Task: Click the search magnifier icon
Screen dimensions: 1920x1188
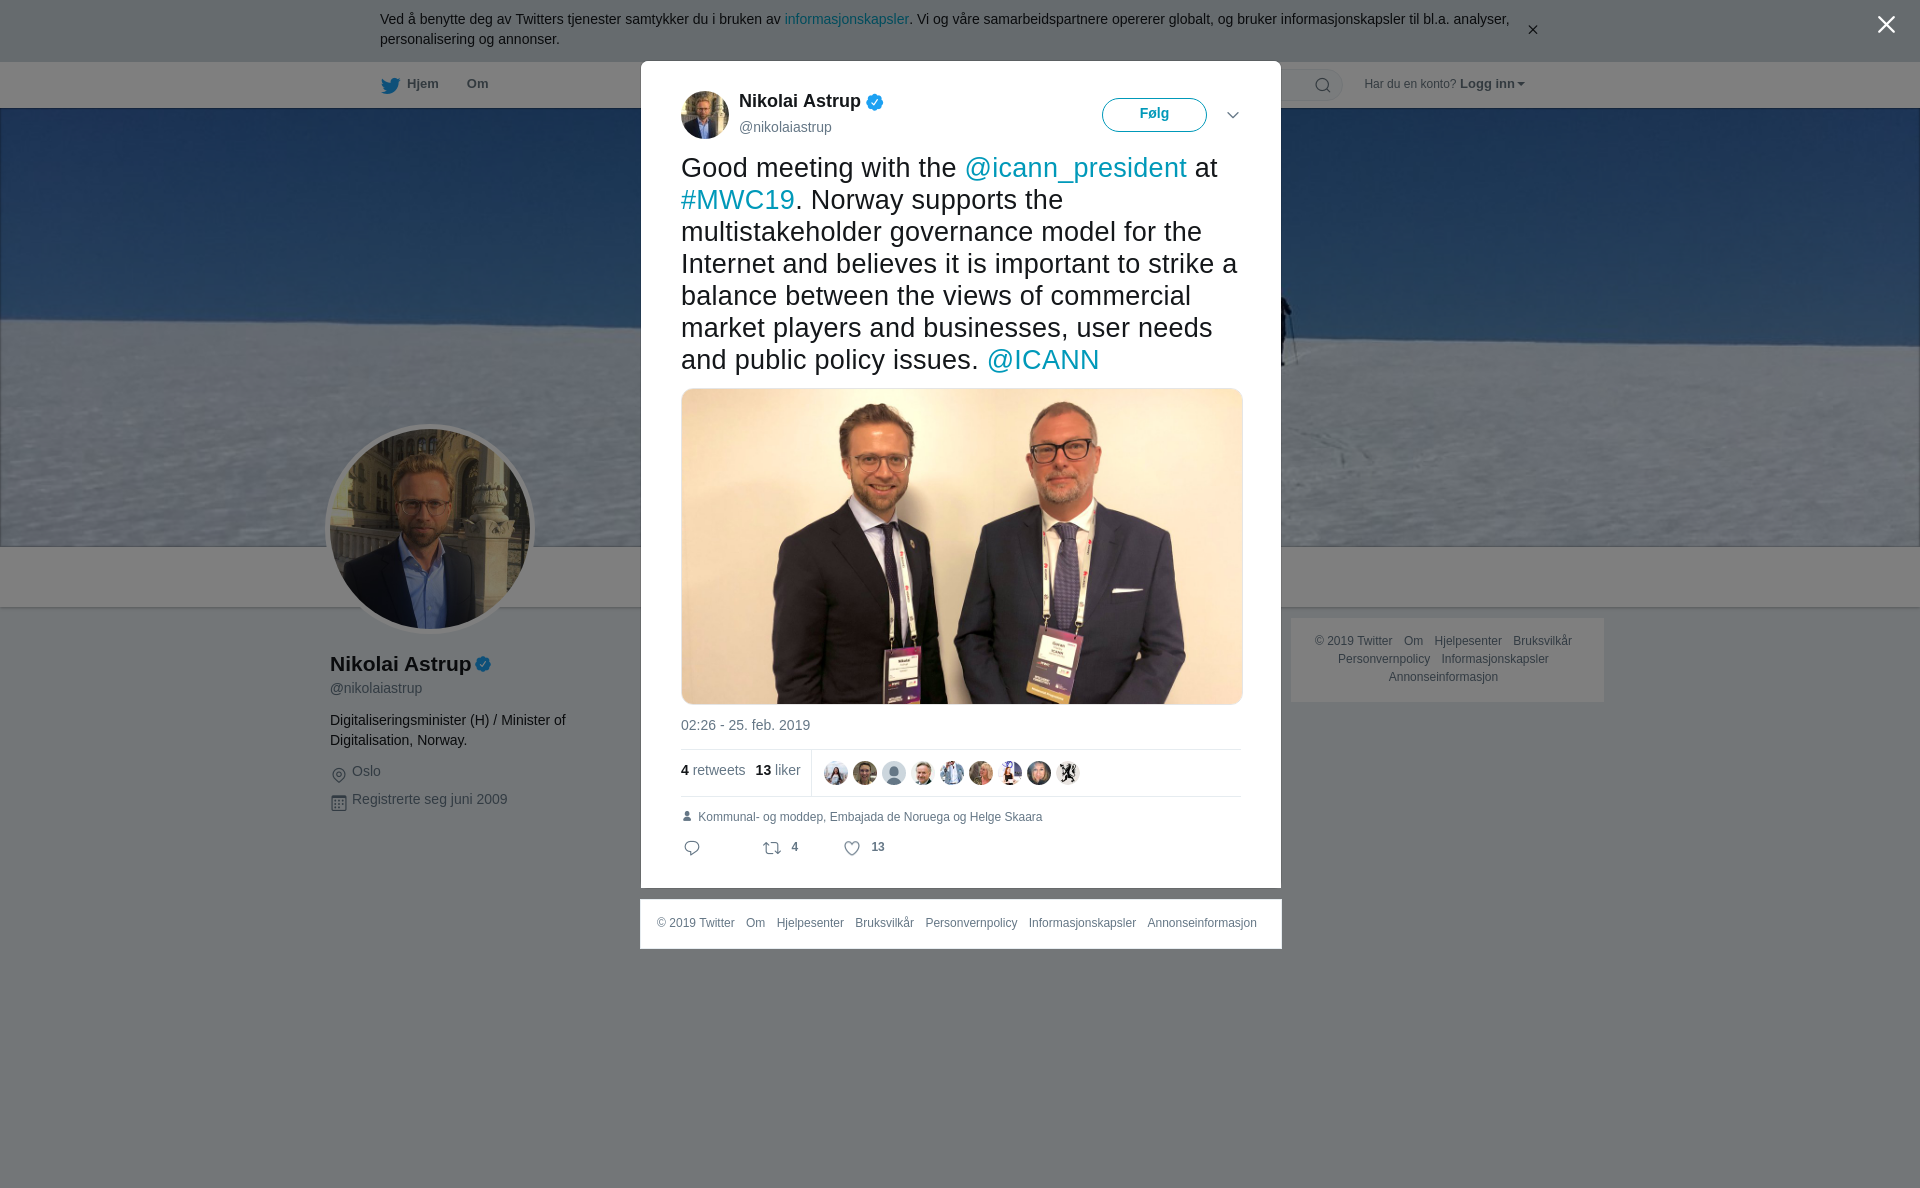Action: tap(1323, 85)
